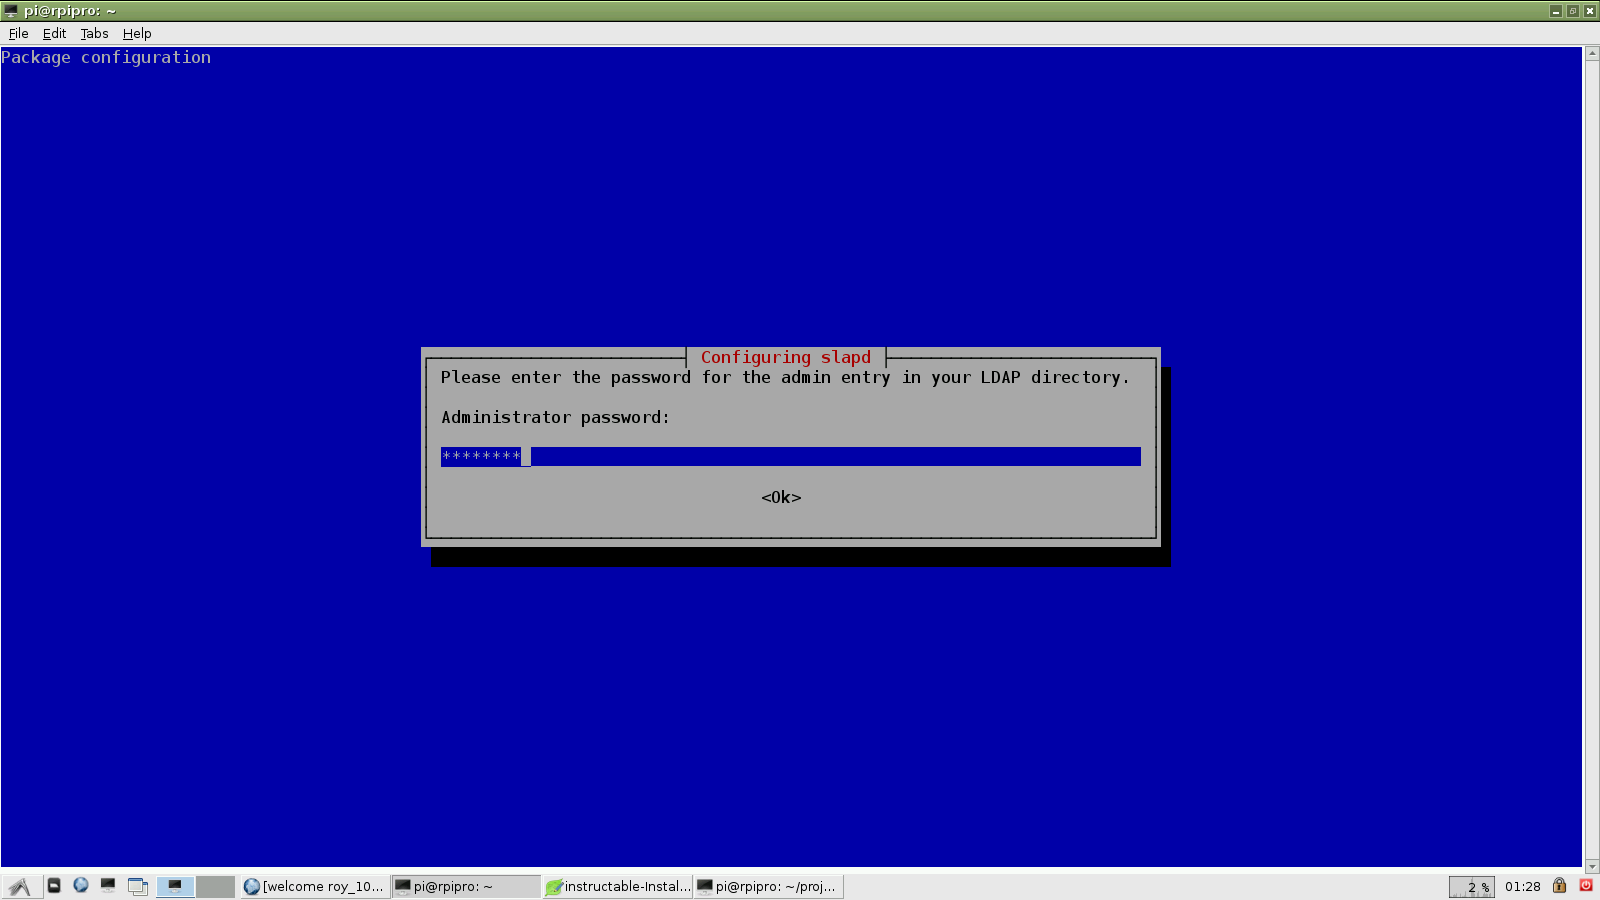Switch to the second desktop in pager
The height and width of the screenshot is (900, 1600).
tap(215, 886)
